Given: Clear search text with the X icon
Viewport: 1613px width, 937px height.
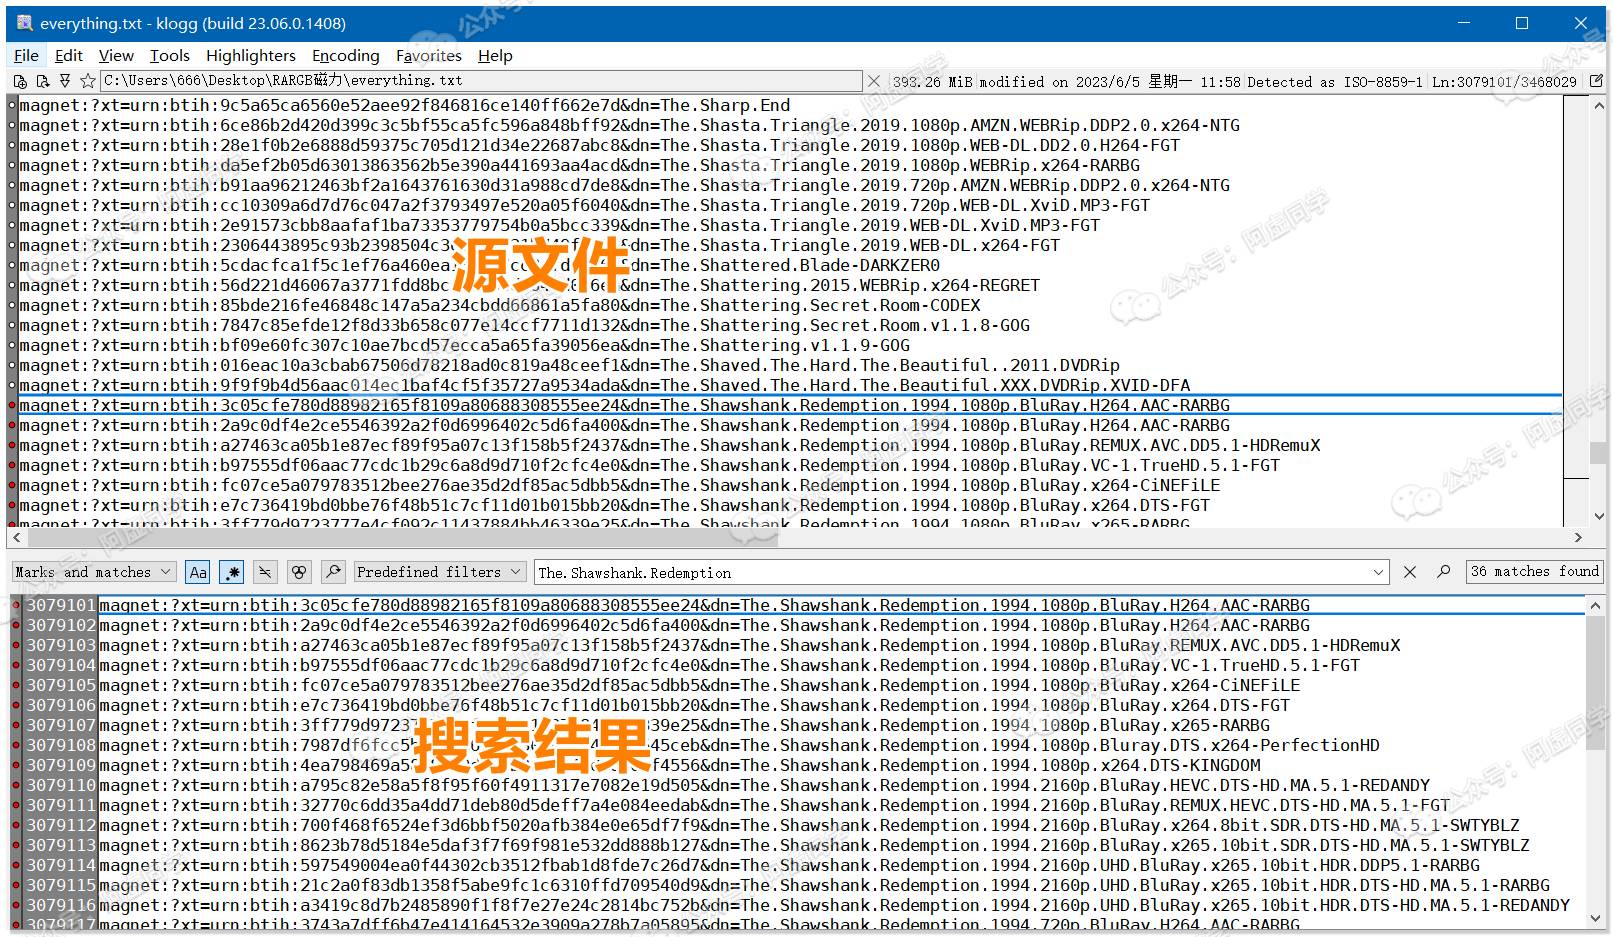Looking at the screenshot, I should point(1410,572).
